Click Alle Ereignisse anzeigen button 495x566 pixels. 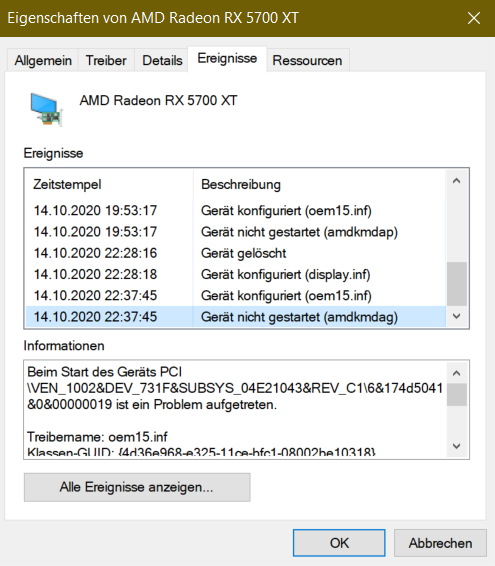(x=137, y=487)
